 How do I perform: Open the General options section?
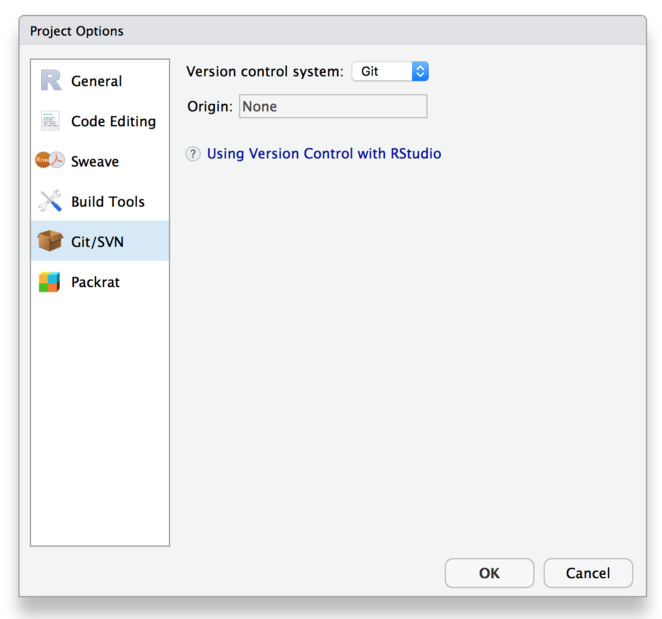pos(96,81)
